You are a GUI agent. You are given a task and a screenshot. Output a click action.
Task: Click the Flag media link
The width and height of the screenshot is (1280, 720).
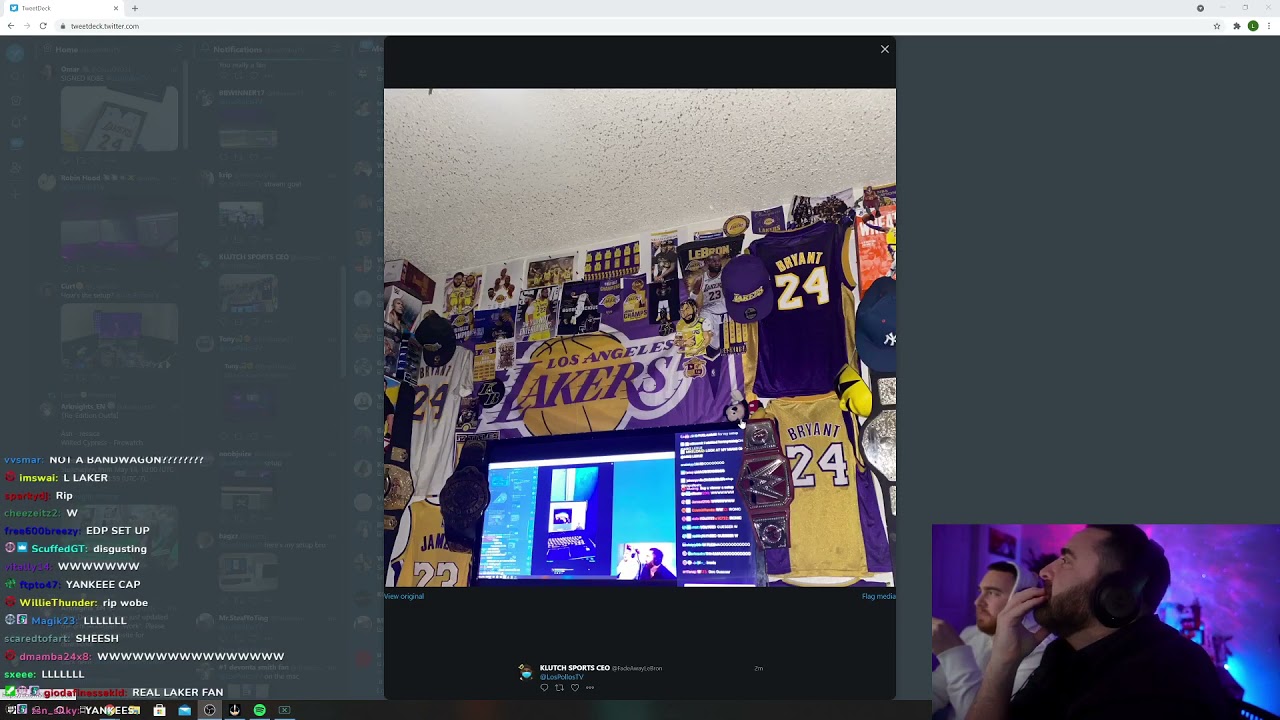pyautogui.click(x=878, y=596)
